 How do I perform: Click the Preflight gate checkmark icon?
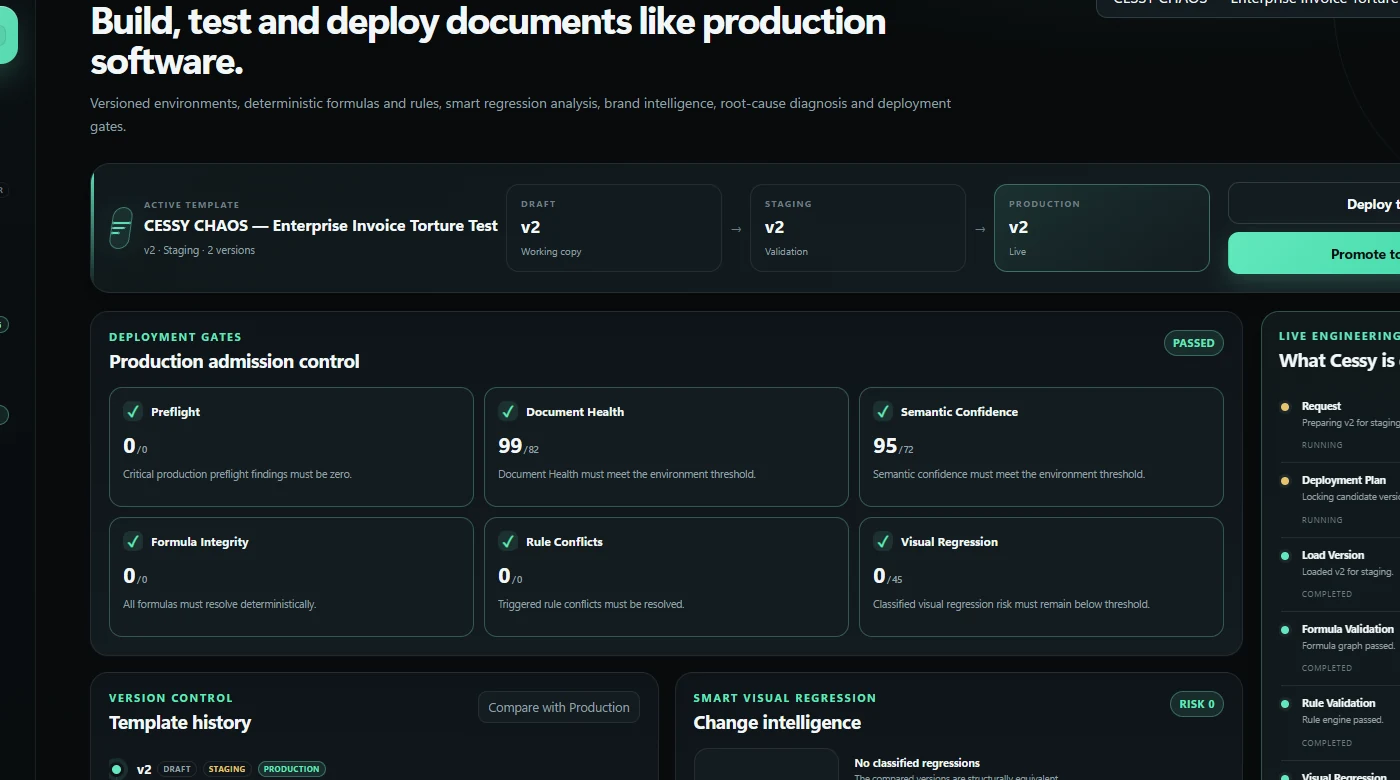pyautogui.click(x=132, y=411)
